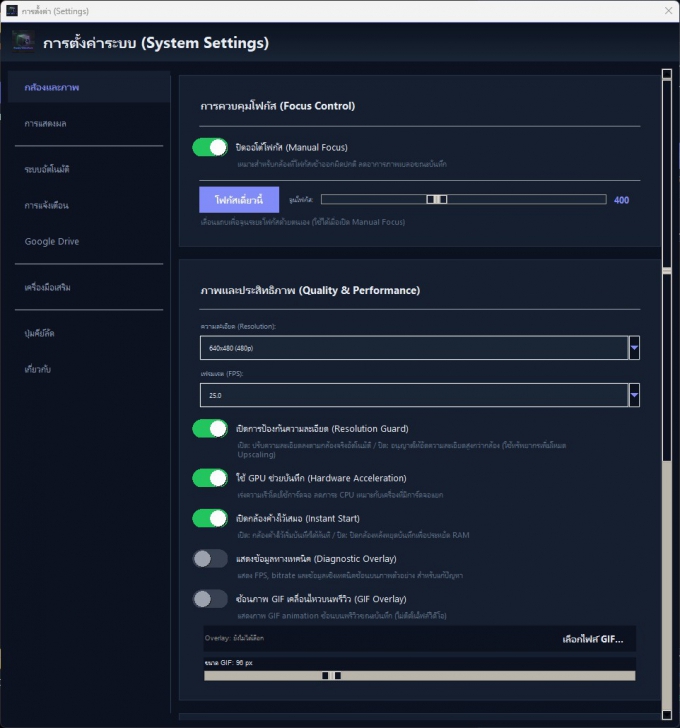This screenshot has width=680, height=728.
Task: Go to the เครื่องมือเสริม sidebar tab
Action: (89, 287)
